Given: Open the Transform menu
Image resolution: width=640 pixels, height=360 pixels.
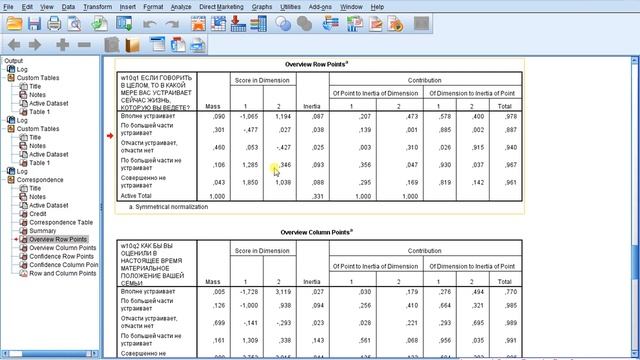Looking at the screenshot, I should pyautogui.click(x=97, y=7).
